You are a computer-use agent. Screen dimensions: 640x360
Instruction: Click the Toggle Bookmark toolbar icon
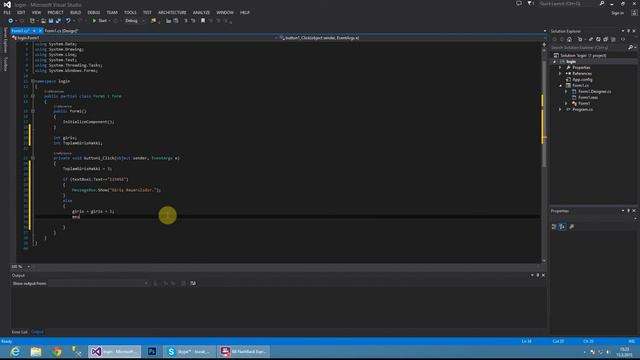(203, 21)
